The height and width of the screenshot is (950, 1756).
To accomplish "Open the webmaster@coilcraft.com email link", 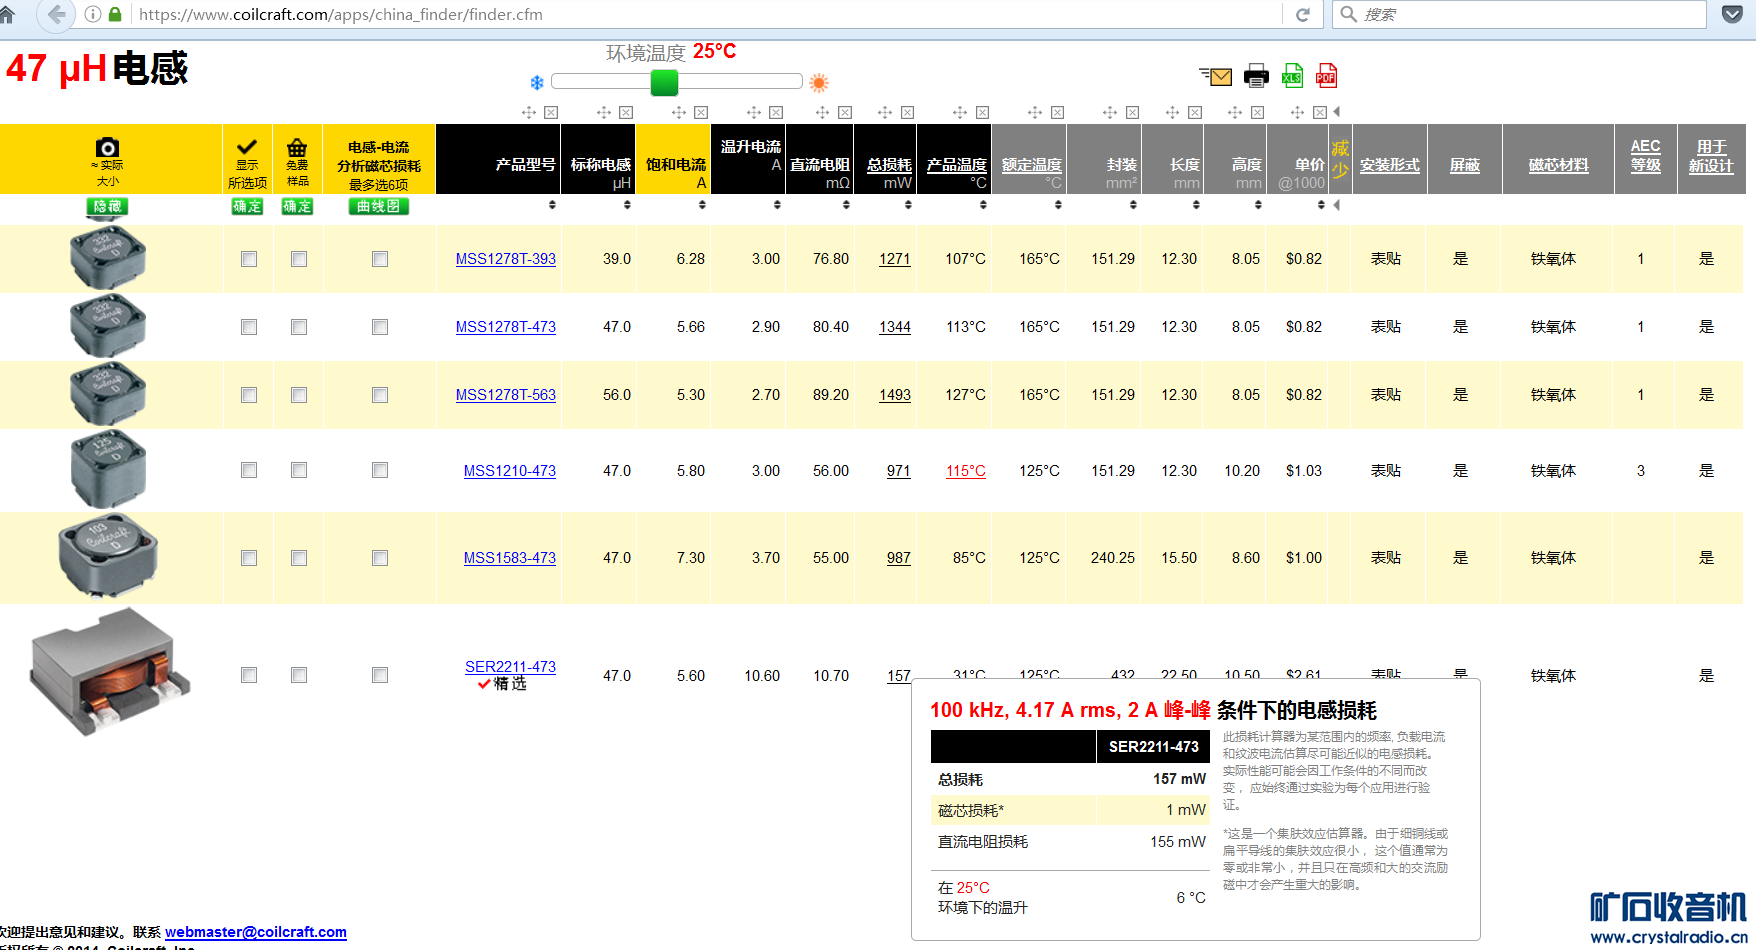I will tap(256, 932).
